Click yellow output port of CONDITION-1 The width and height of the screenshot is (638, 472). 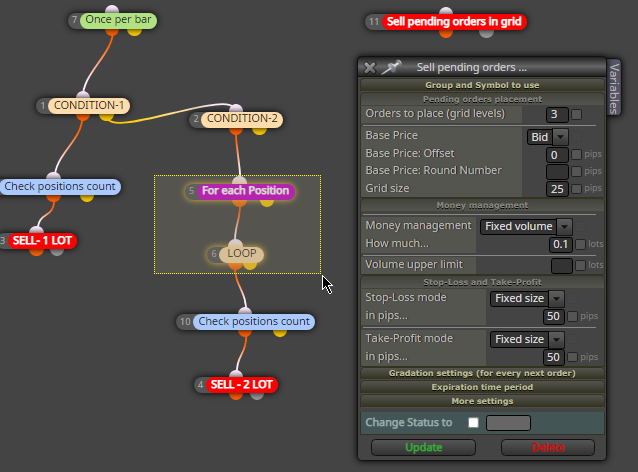click(x=106, y=116)
